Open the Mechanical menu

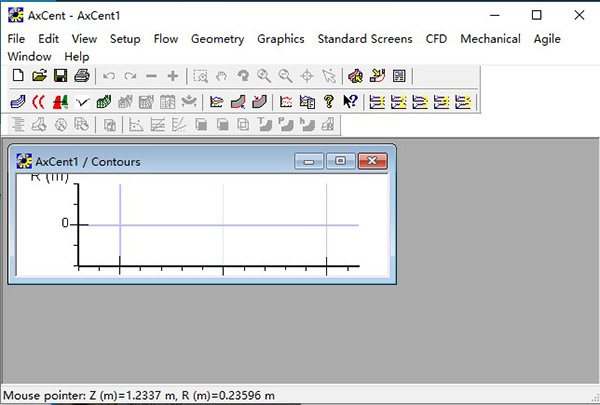click(490, 39)
